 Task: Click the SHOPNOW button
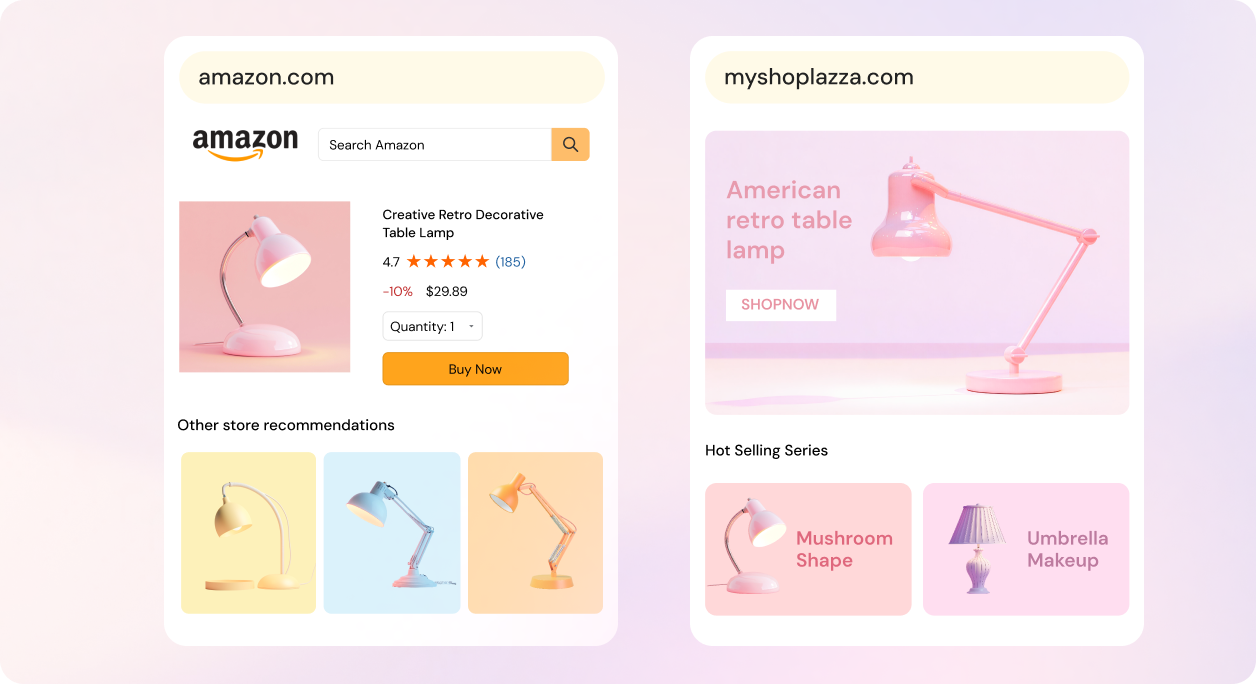click(x=780, y=305)
